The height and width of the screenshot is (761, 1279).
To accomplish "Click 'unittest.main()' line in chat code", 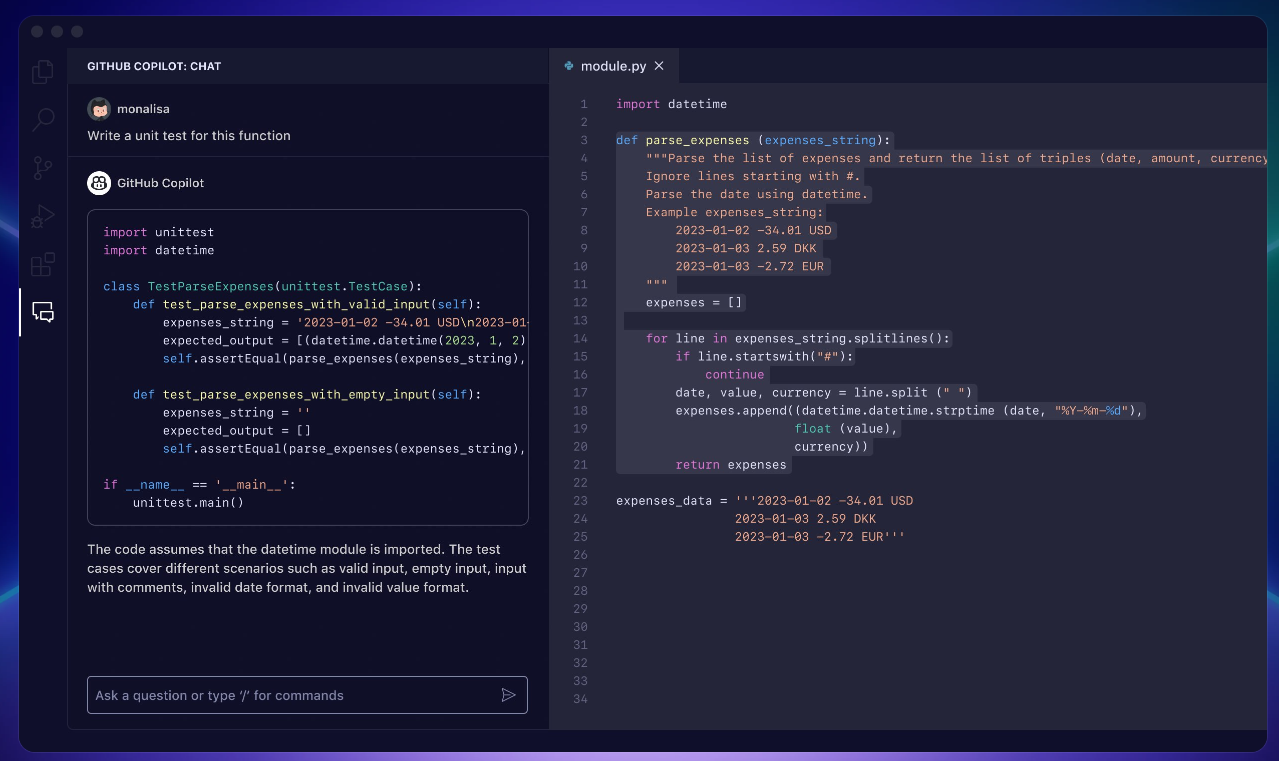I will (188, 502).
